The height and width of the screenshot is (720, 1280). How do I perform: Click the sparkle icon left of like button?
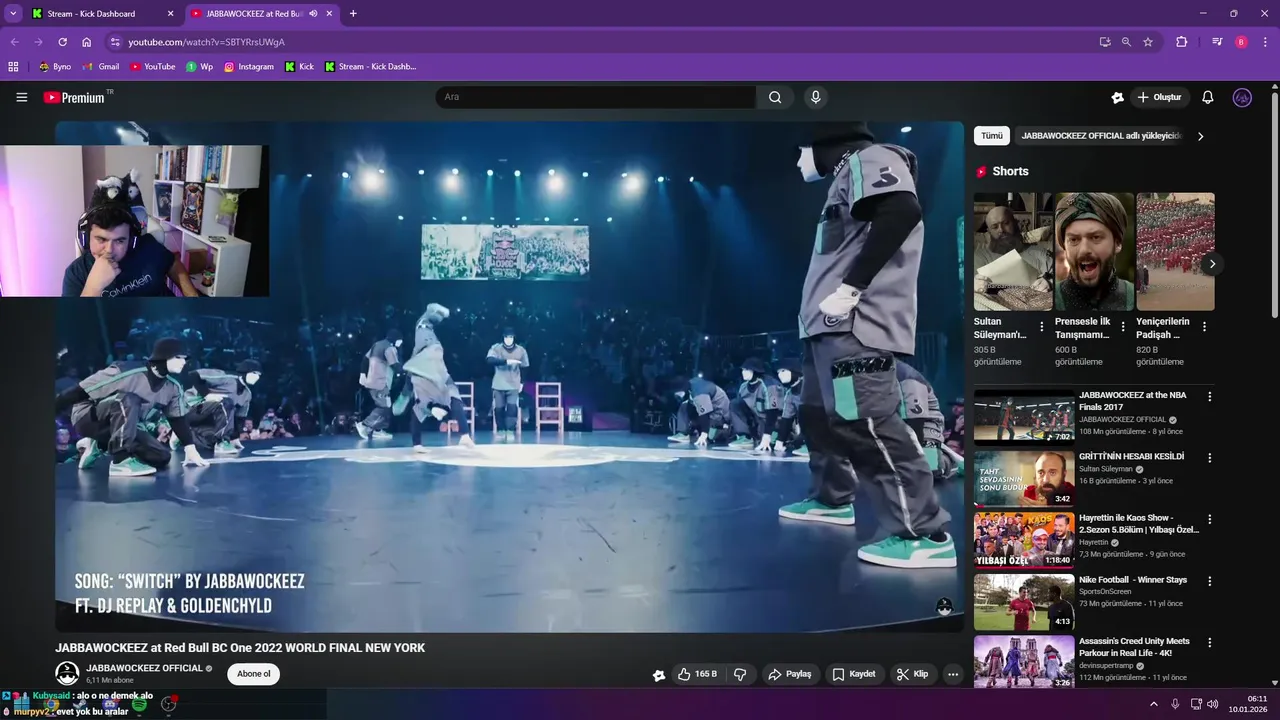659,675
